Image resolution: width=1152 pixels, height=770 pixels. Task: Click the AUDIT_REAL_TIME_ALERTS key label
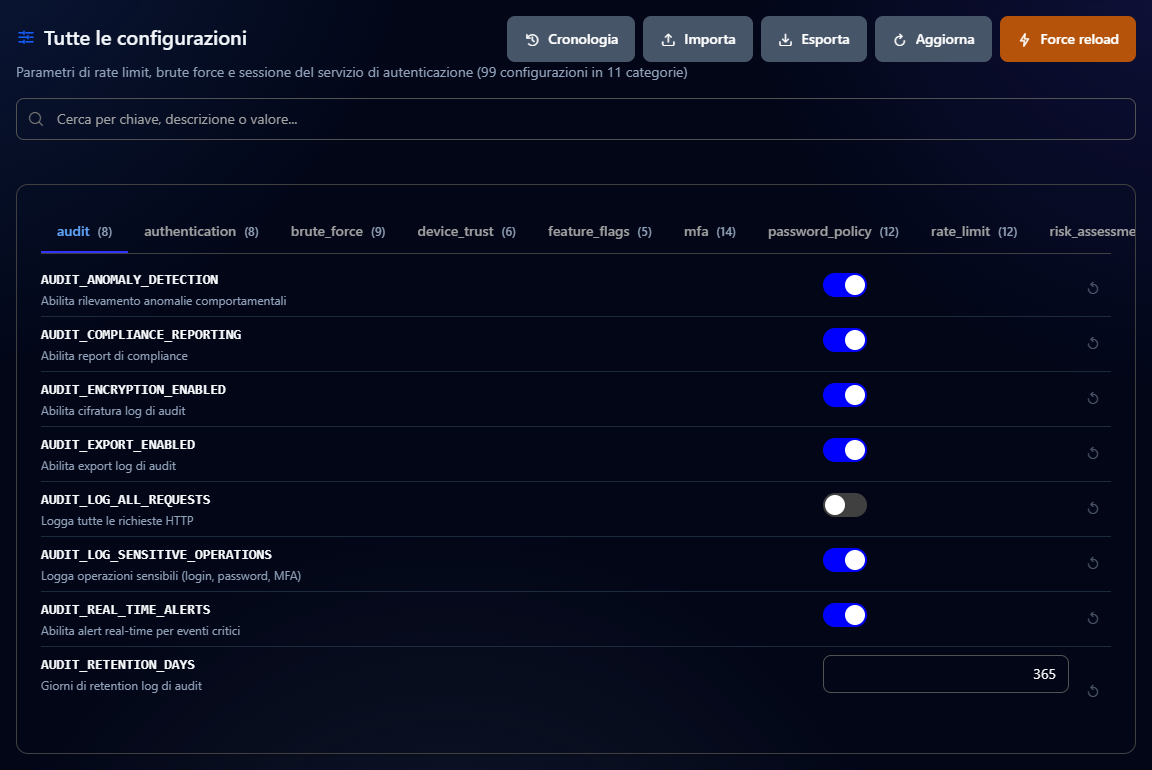(126, 610)
